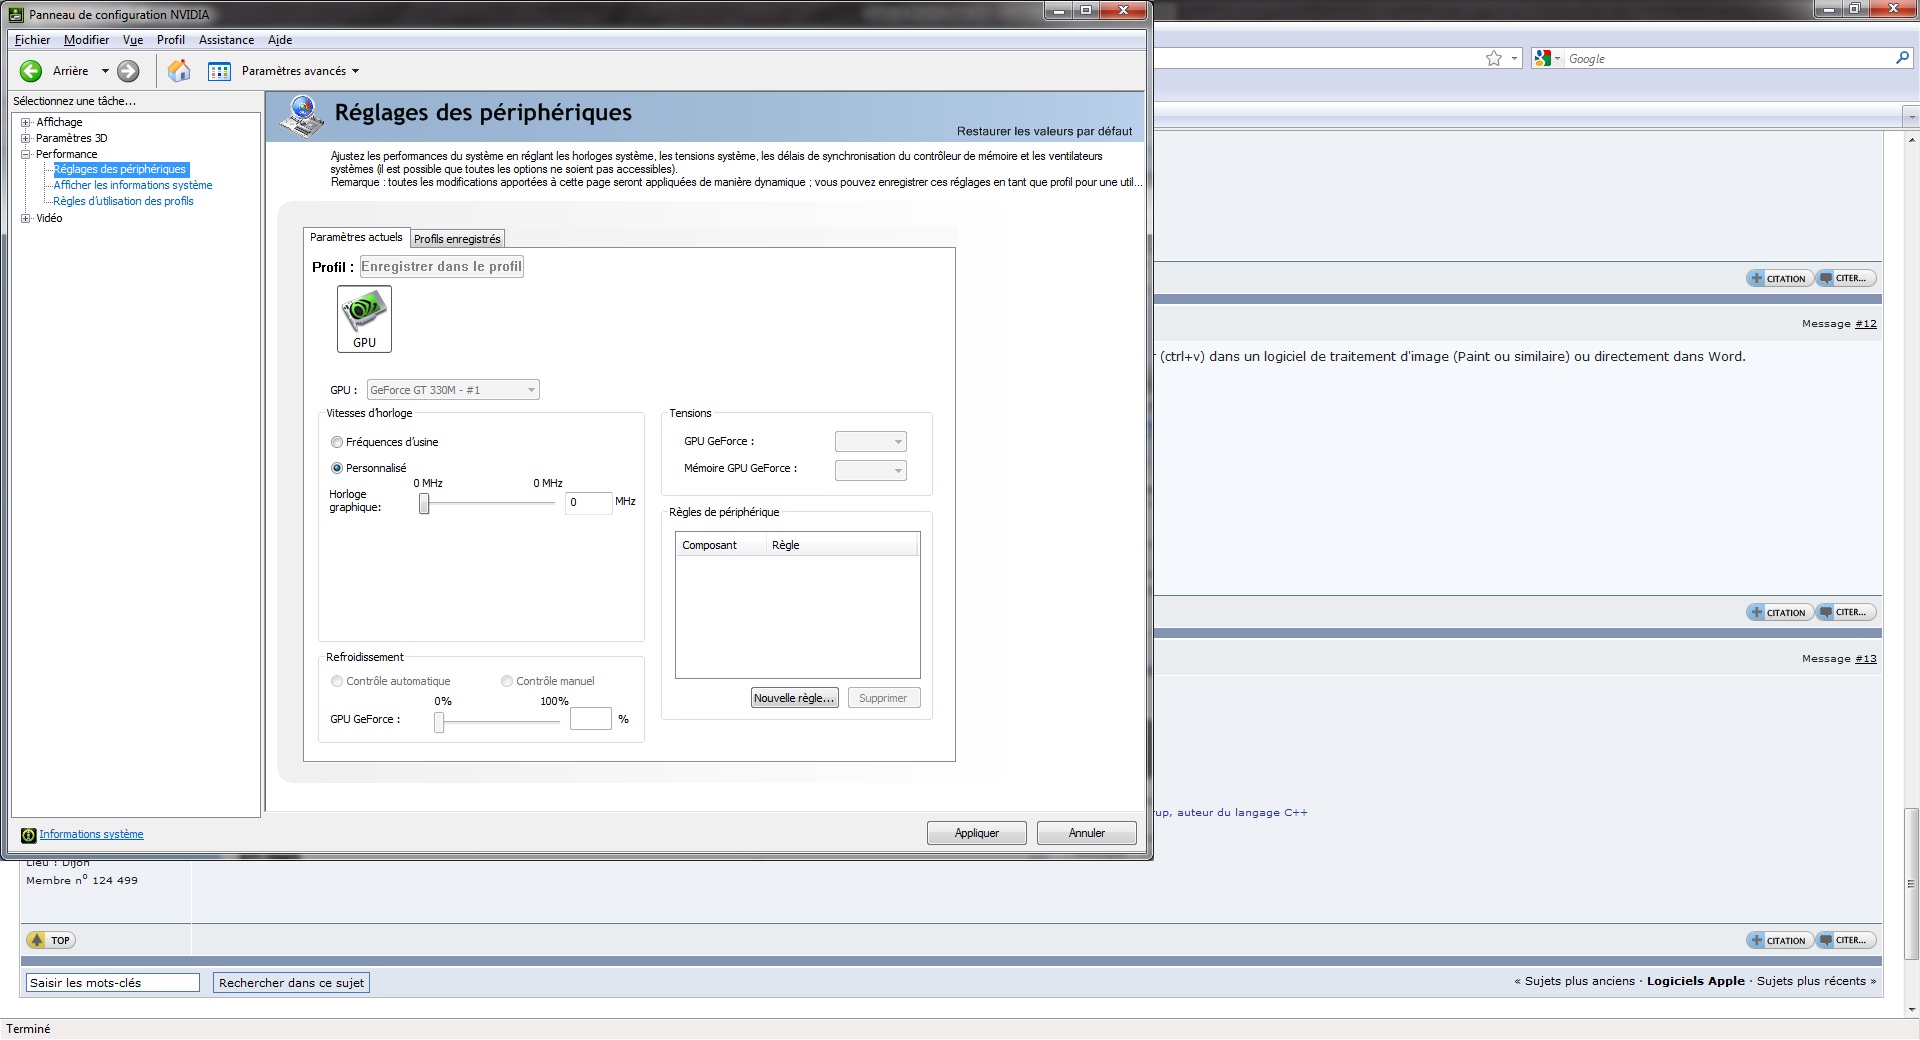Image resolution: width=1920 pixels, height=1040 pixels.
Task: Click the Forward arrow icon
Action: [128, 71]
